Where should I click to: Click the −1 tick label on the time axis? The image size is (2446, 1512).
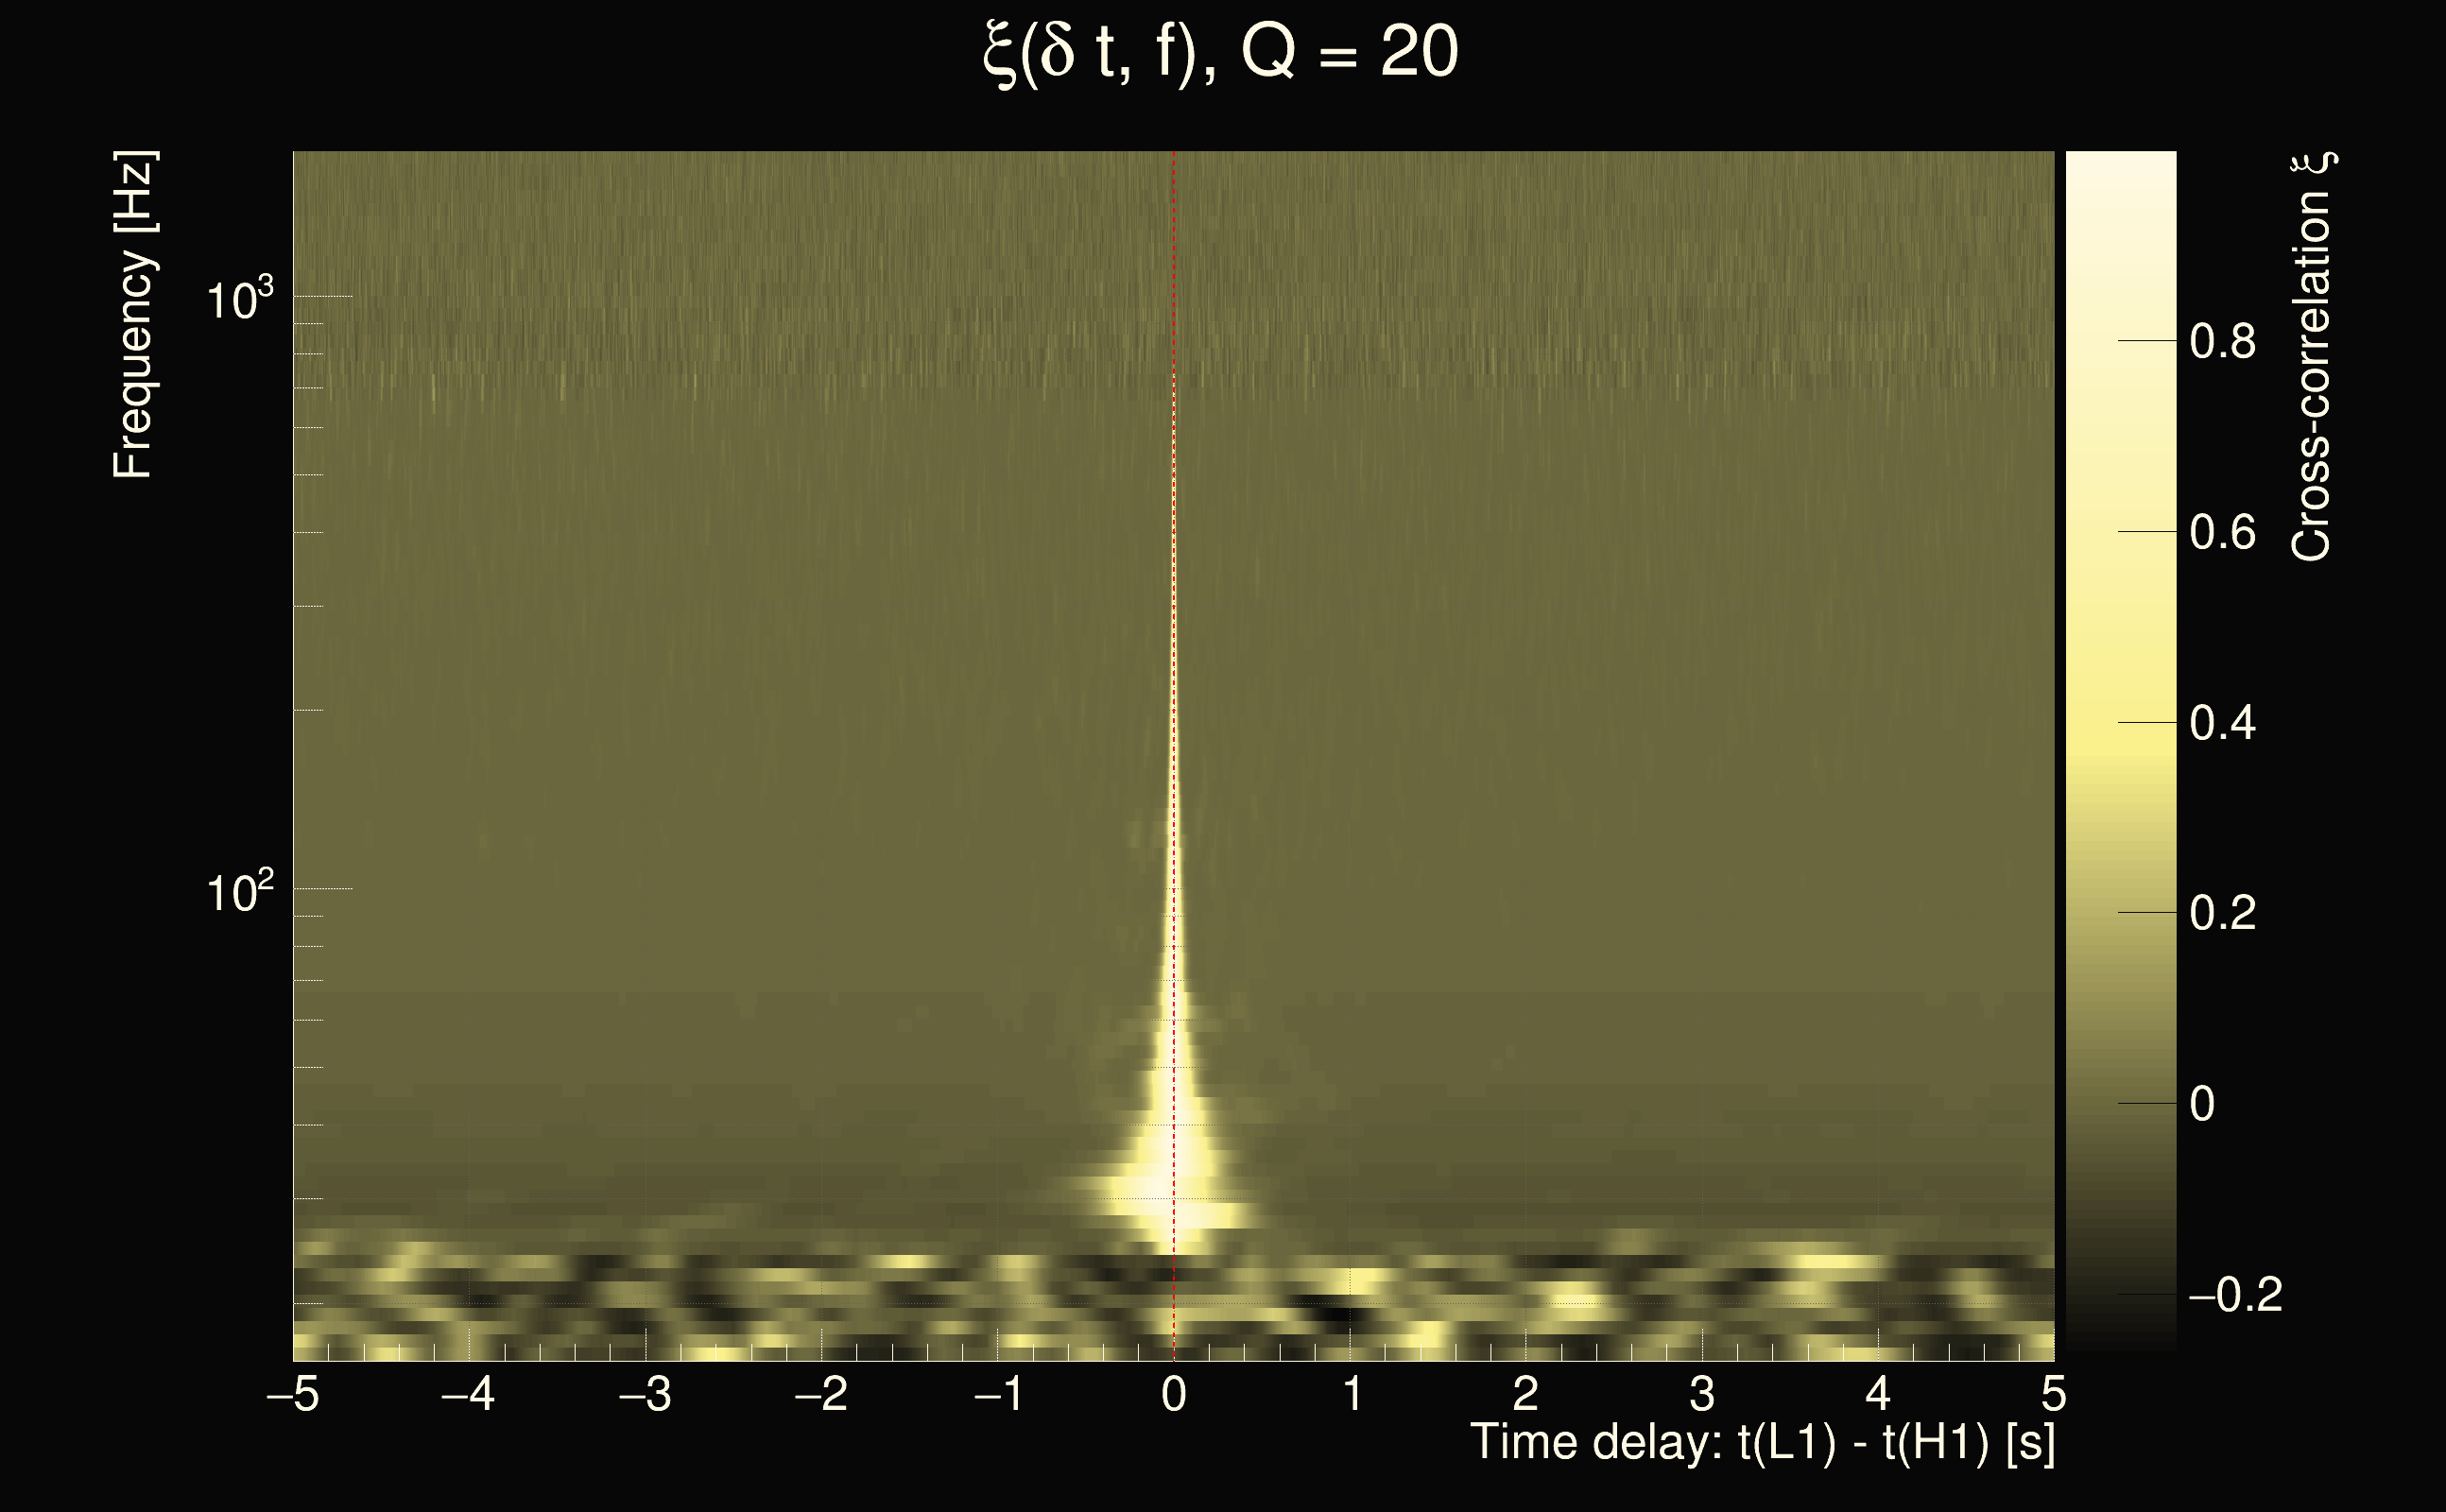(x=997, y=1394)
